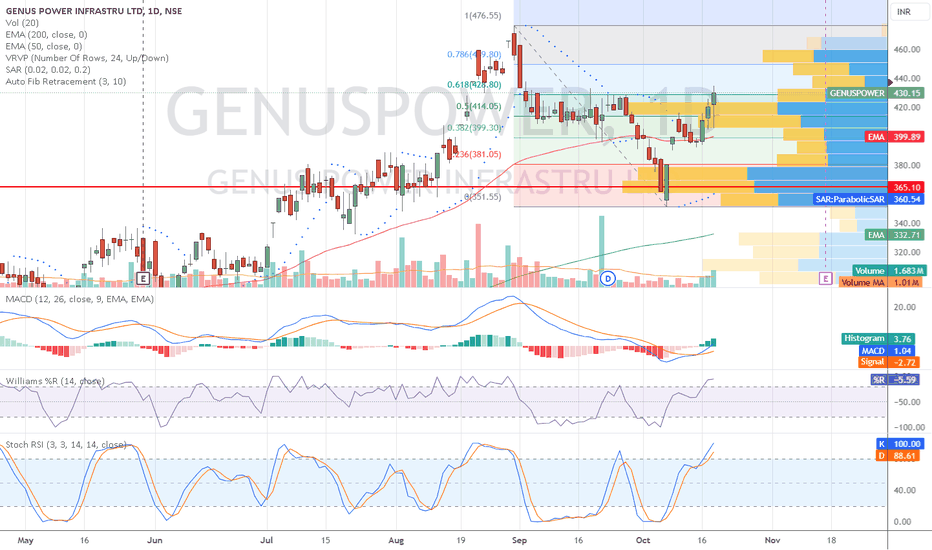
Task: Click the GENUSPOWER 430.15 price label
Action: pos(875,93)
